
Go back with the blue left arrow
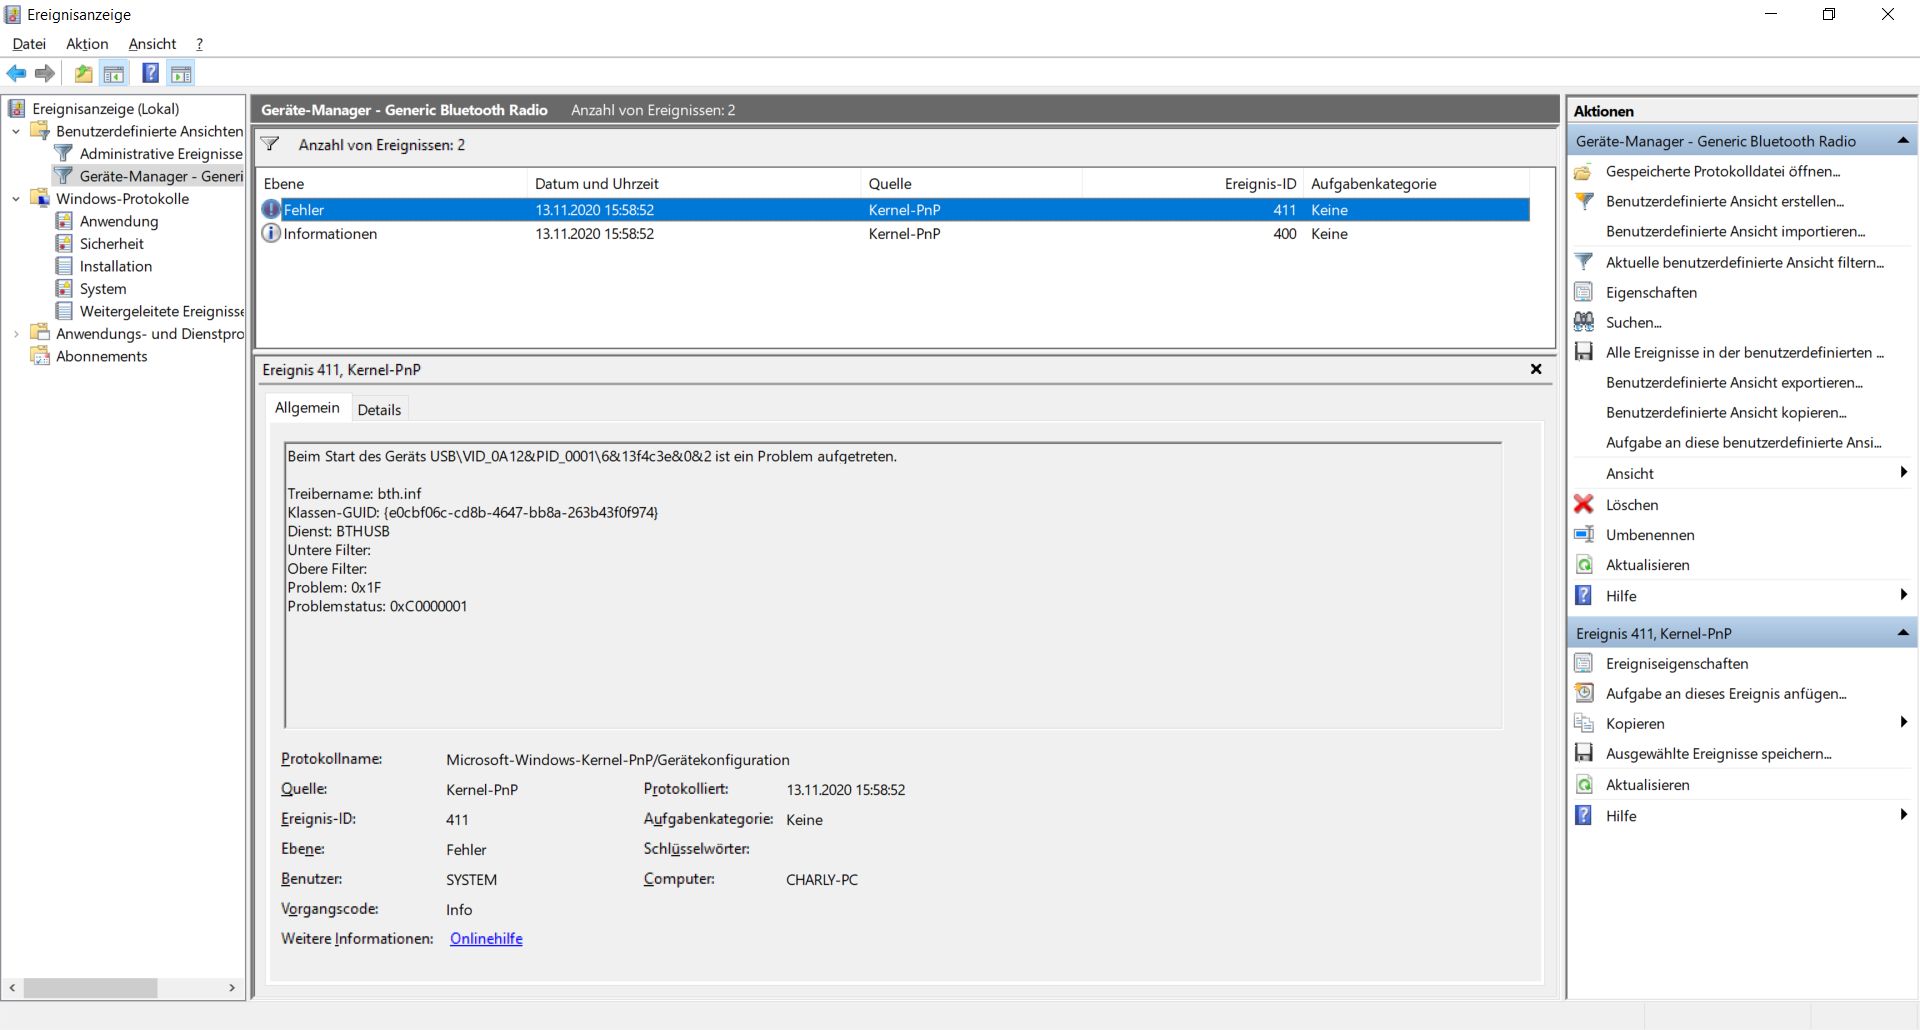16,73
